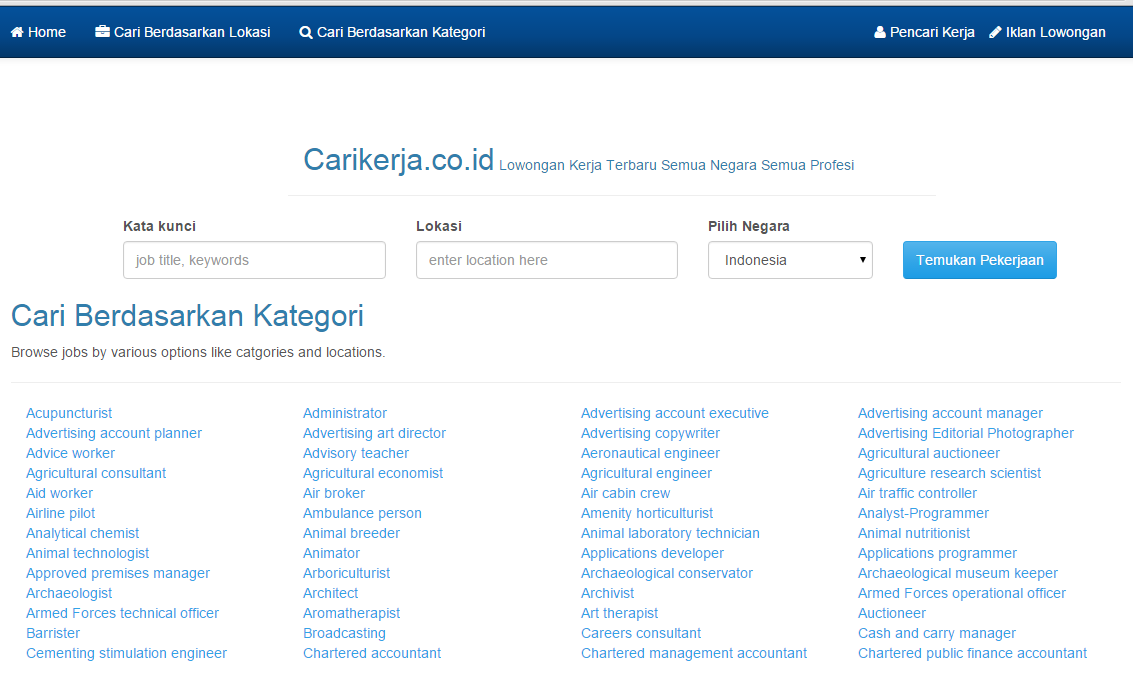This screenshot has width=1133, height=677.
Task: Open the Animal nutritionist link
Action: (914, 533)
